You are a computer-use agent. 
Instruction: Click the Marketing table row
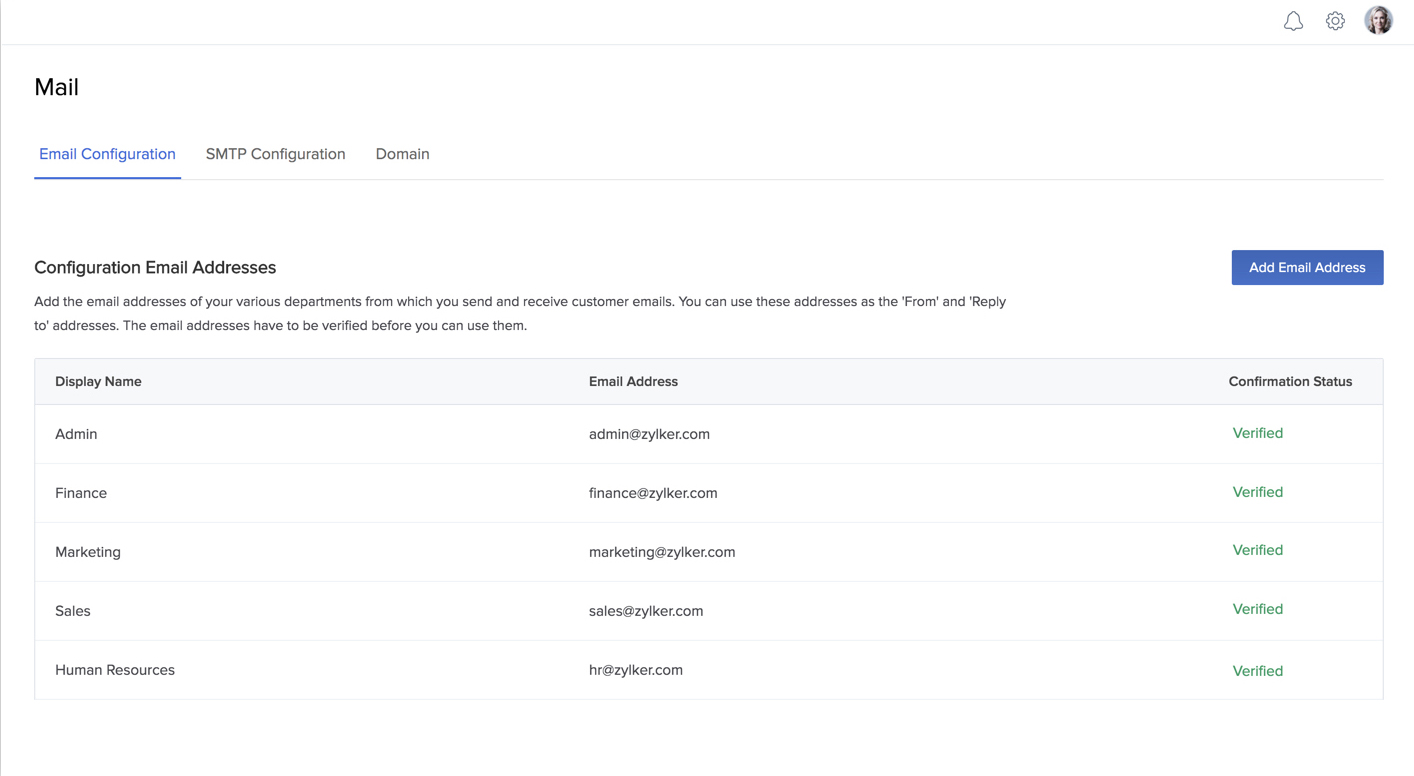coord(88,551)
